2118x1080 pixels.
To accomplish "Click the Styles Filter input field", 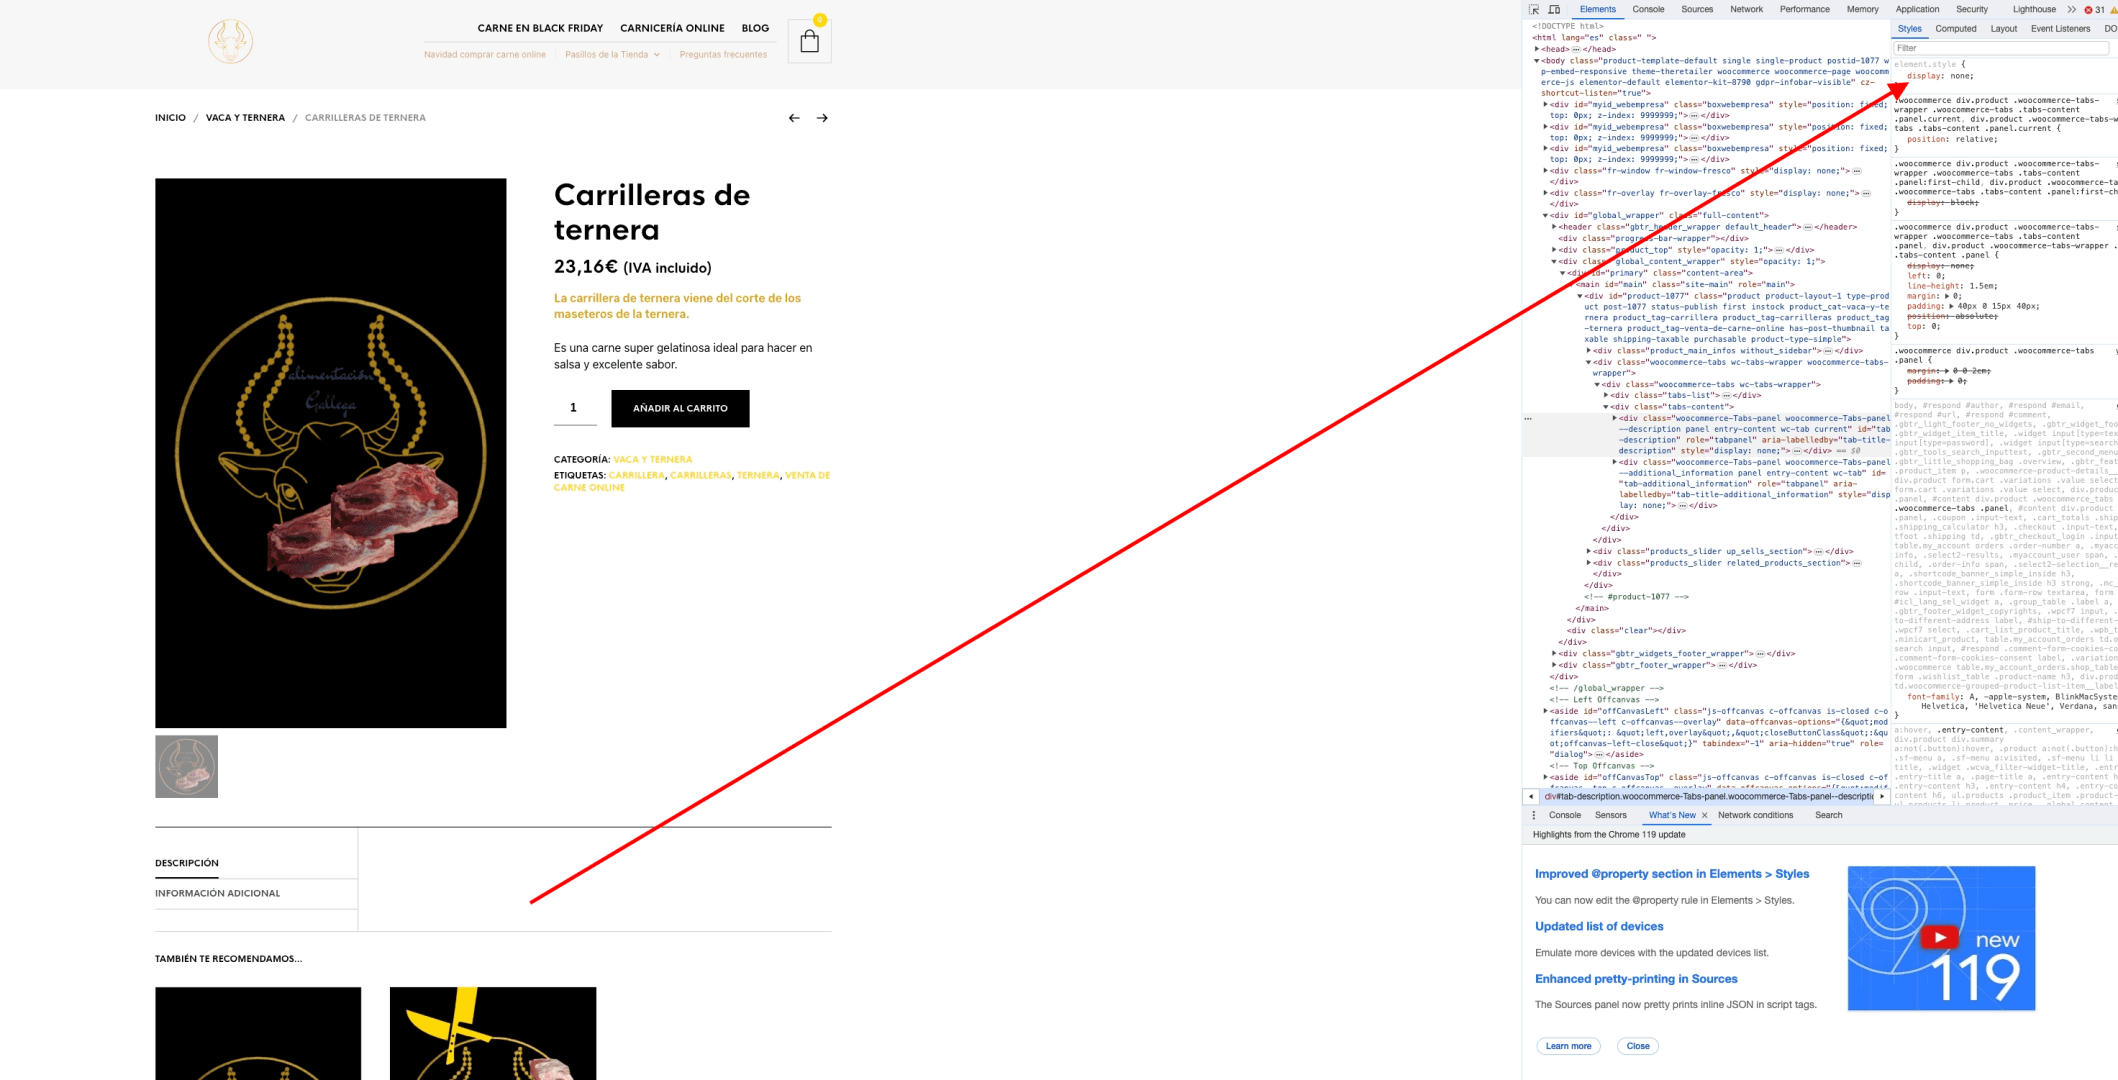I will tap(2001, 48).
